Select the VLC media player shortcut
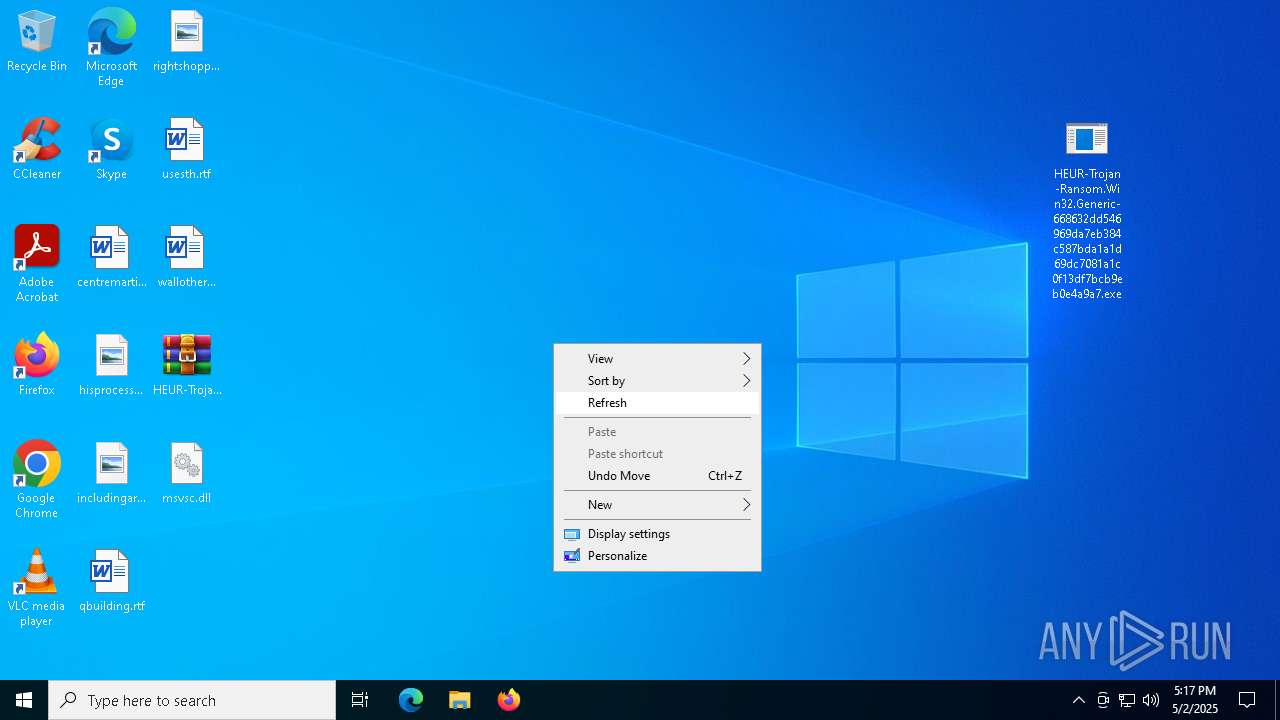1280x720 pixels. click(37, 588)
